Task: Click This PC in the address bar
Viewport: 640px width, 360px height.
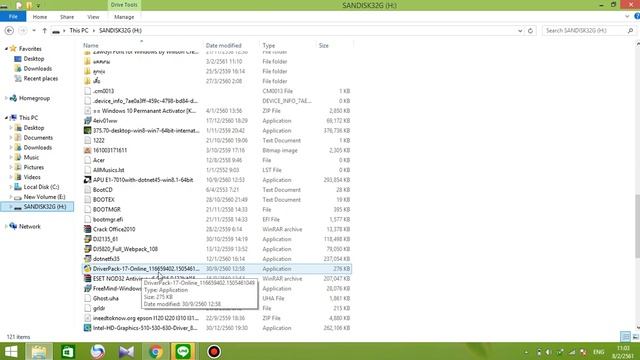Action: click(x=79, y=31)
